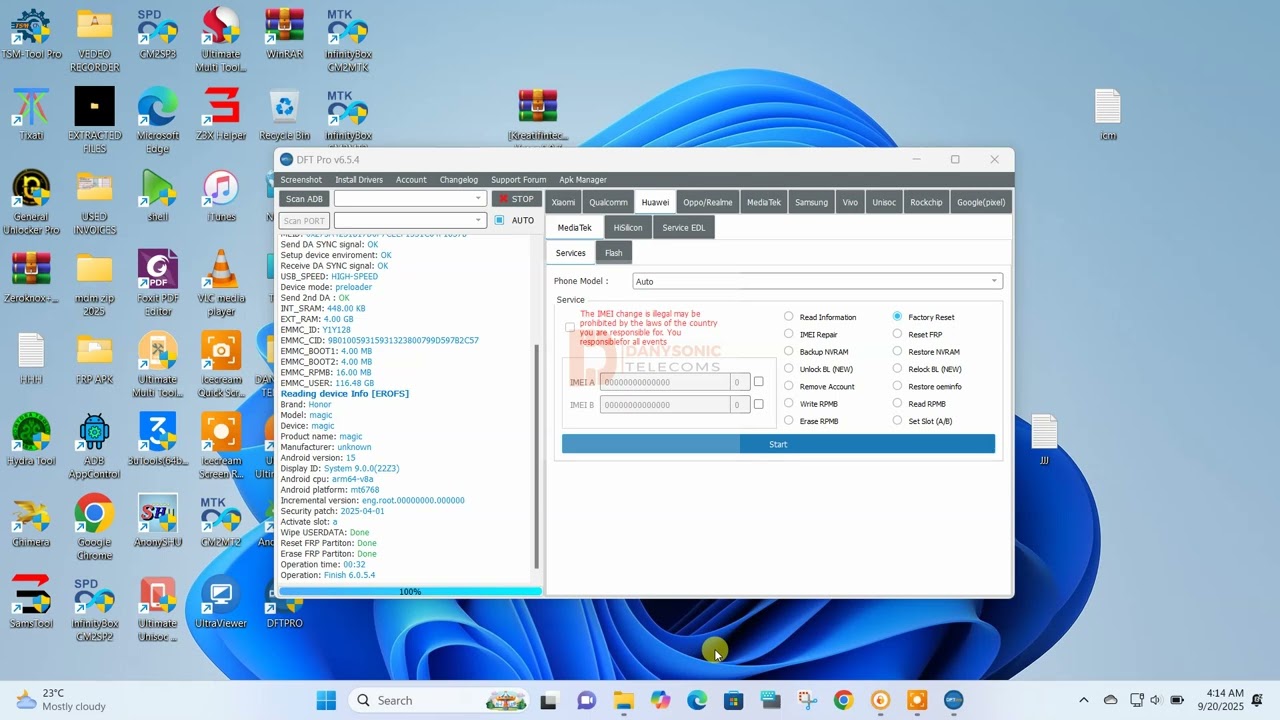Click the Scan ADB button
The image size is (1280, 720).
tap(304, 199)
